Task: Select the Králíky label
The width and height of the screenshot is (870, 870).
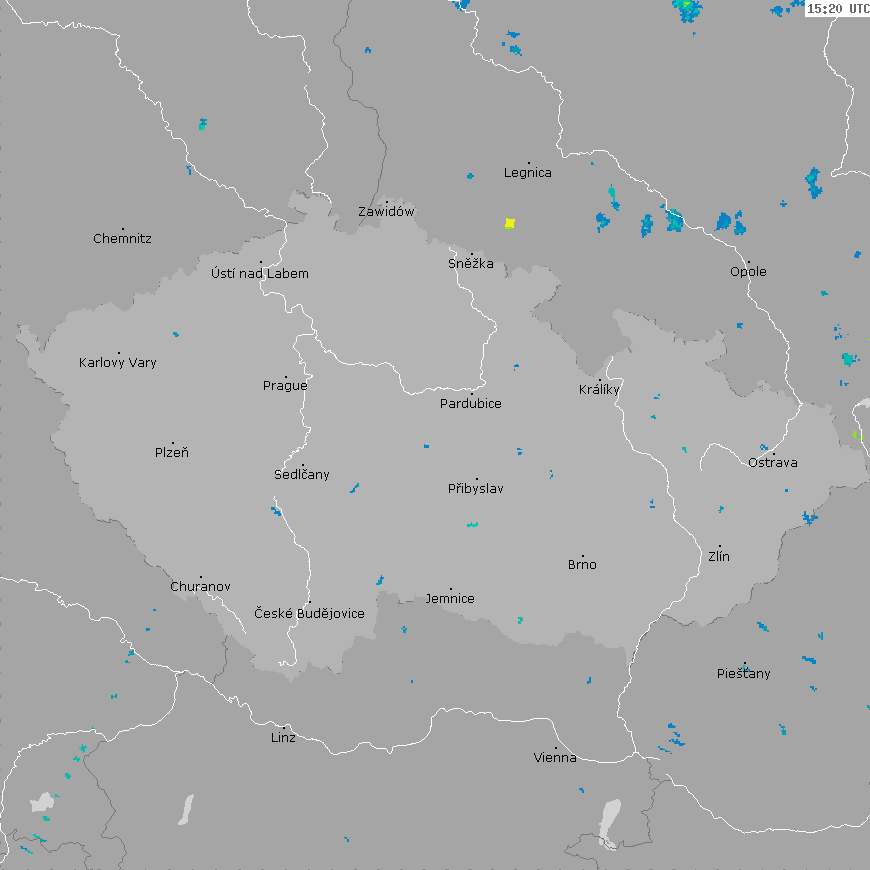Action: point(599,390)
